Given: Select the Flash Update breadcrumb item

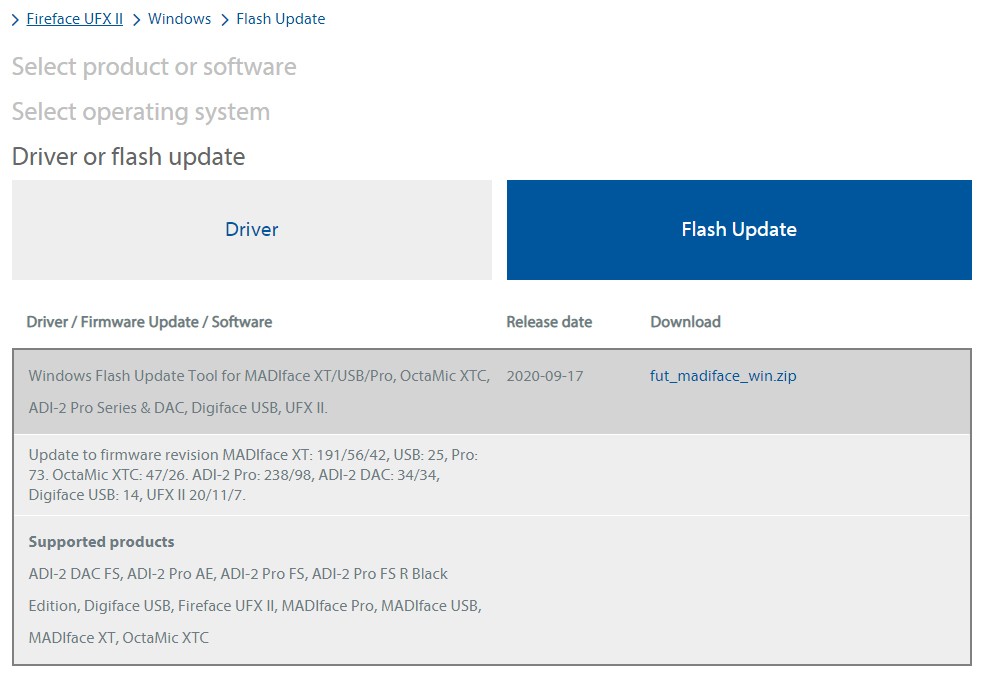Looking at the screenshot, I should (x=281, y=18).
